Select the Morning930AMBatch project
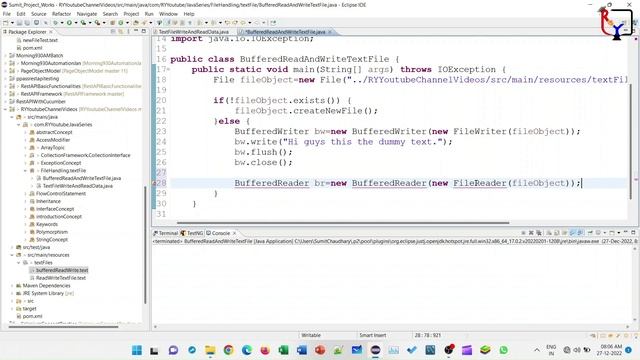This screenshot has height=360, width=640. 39,56
